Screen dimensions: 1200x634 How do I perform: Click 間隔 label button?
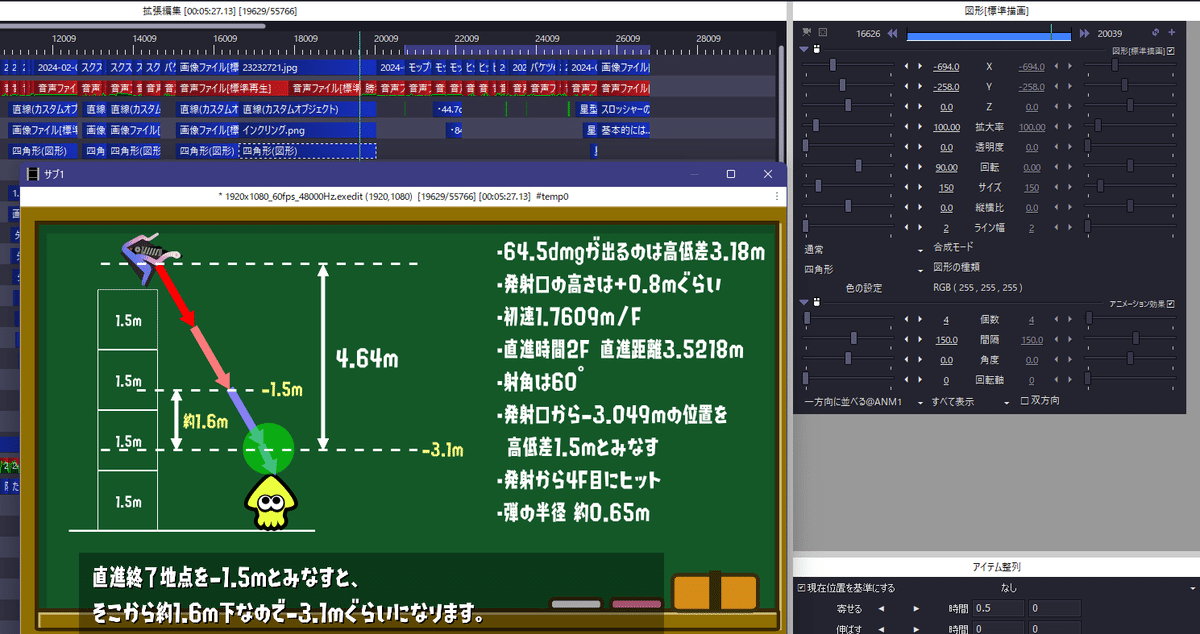click(989, 340)
